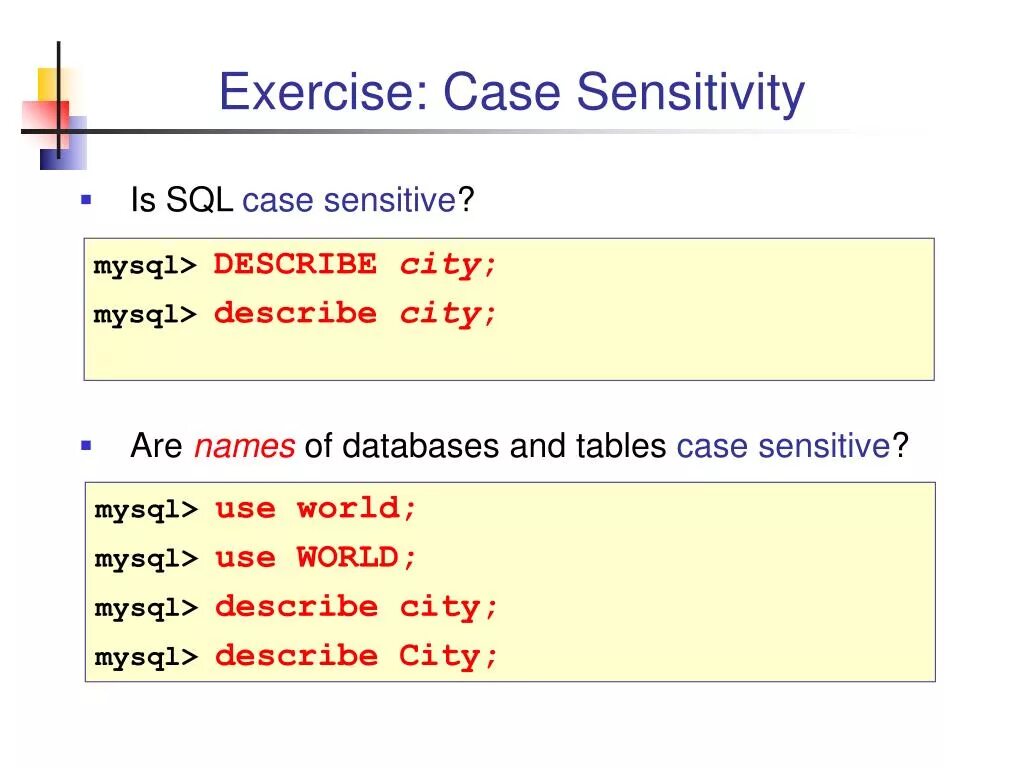Click 'of databases and tables' text
Image resolution: width=1024 pixels, height=768 pixels.
(485, 446)
